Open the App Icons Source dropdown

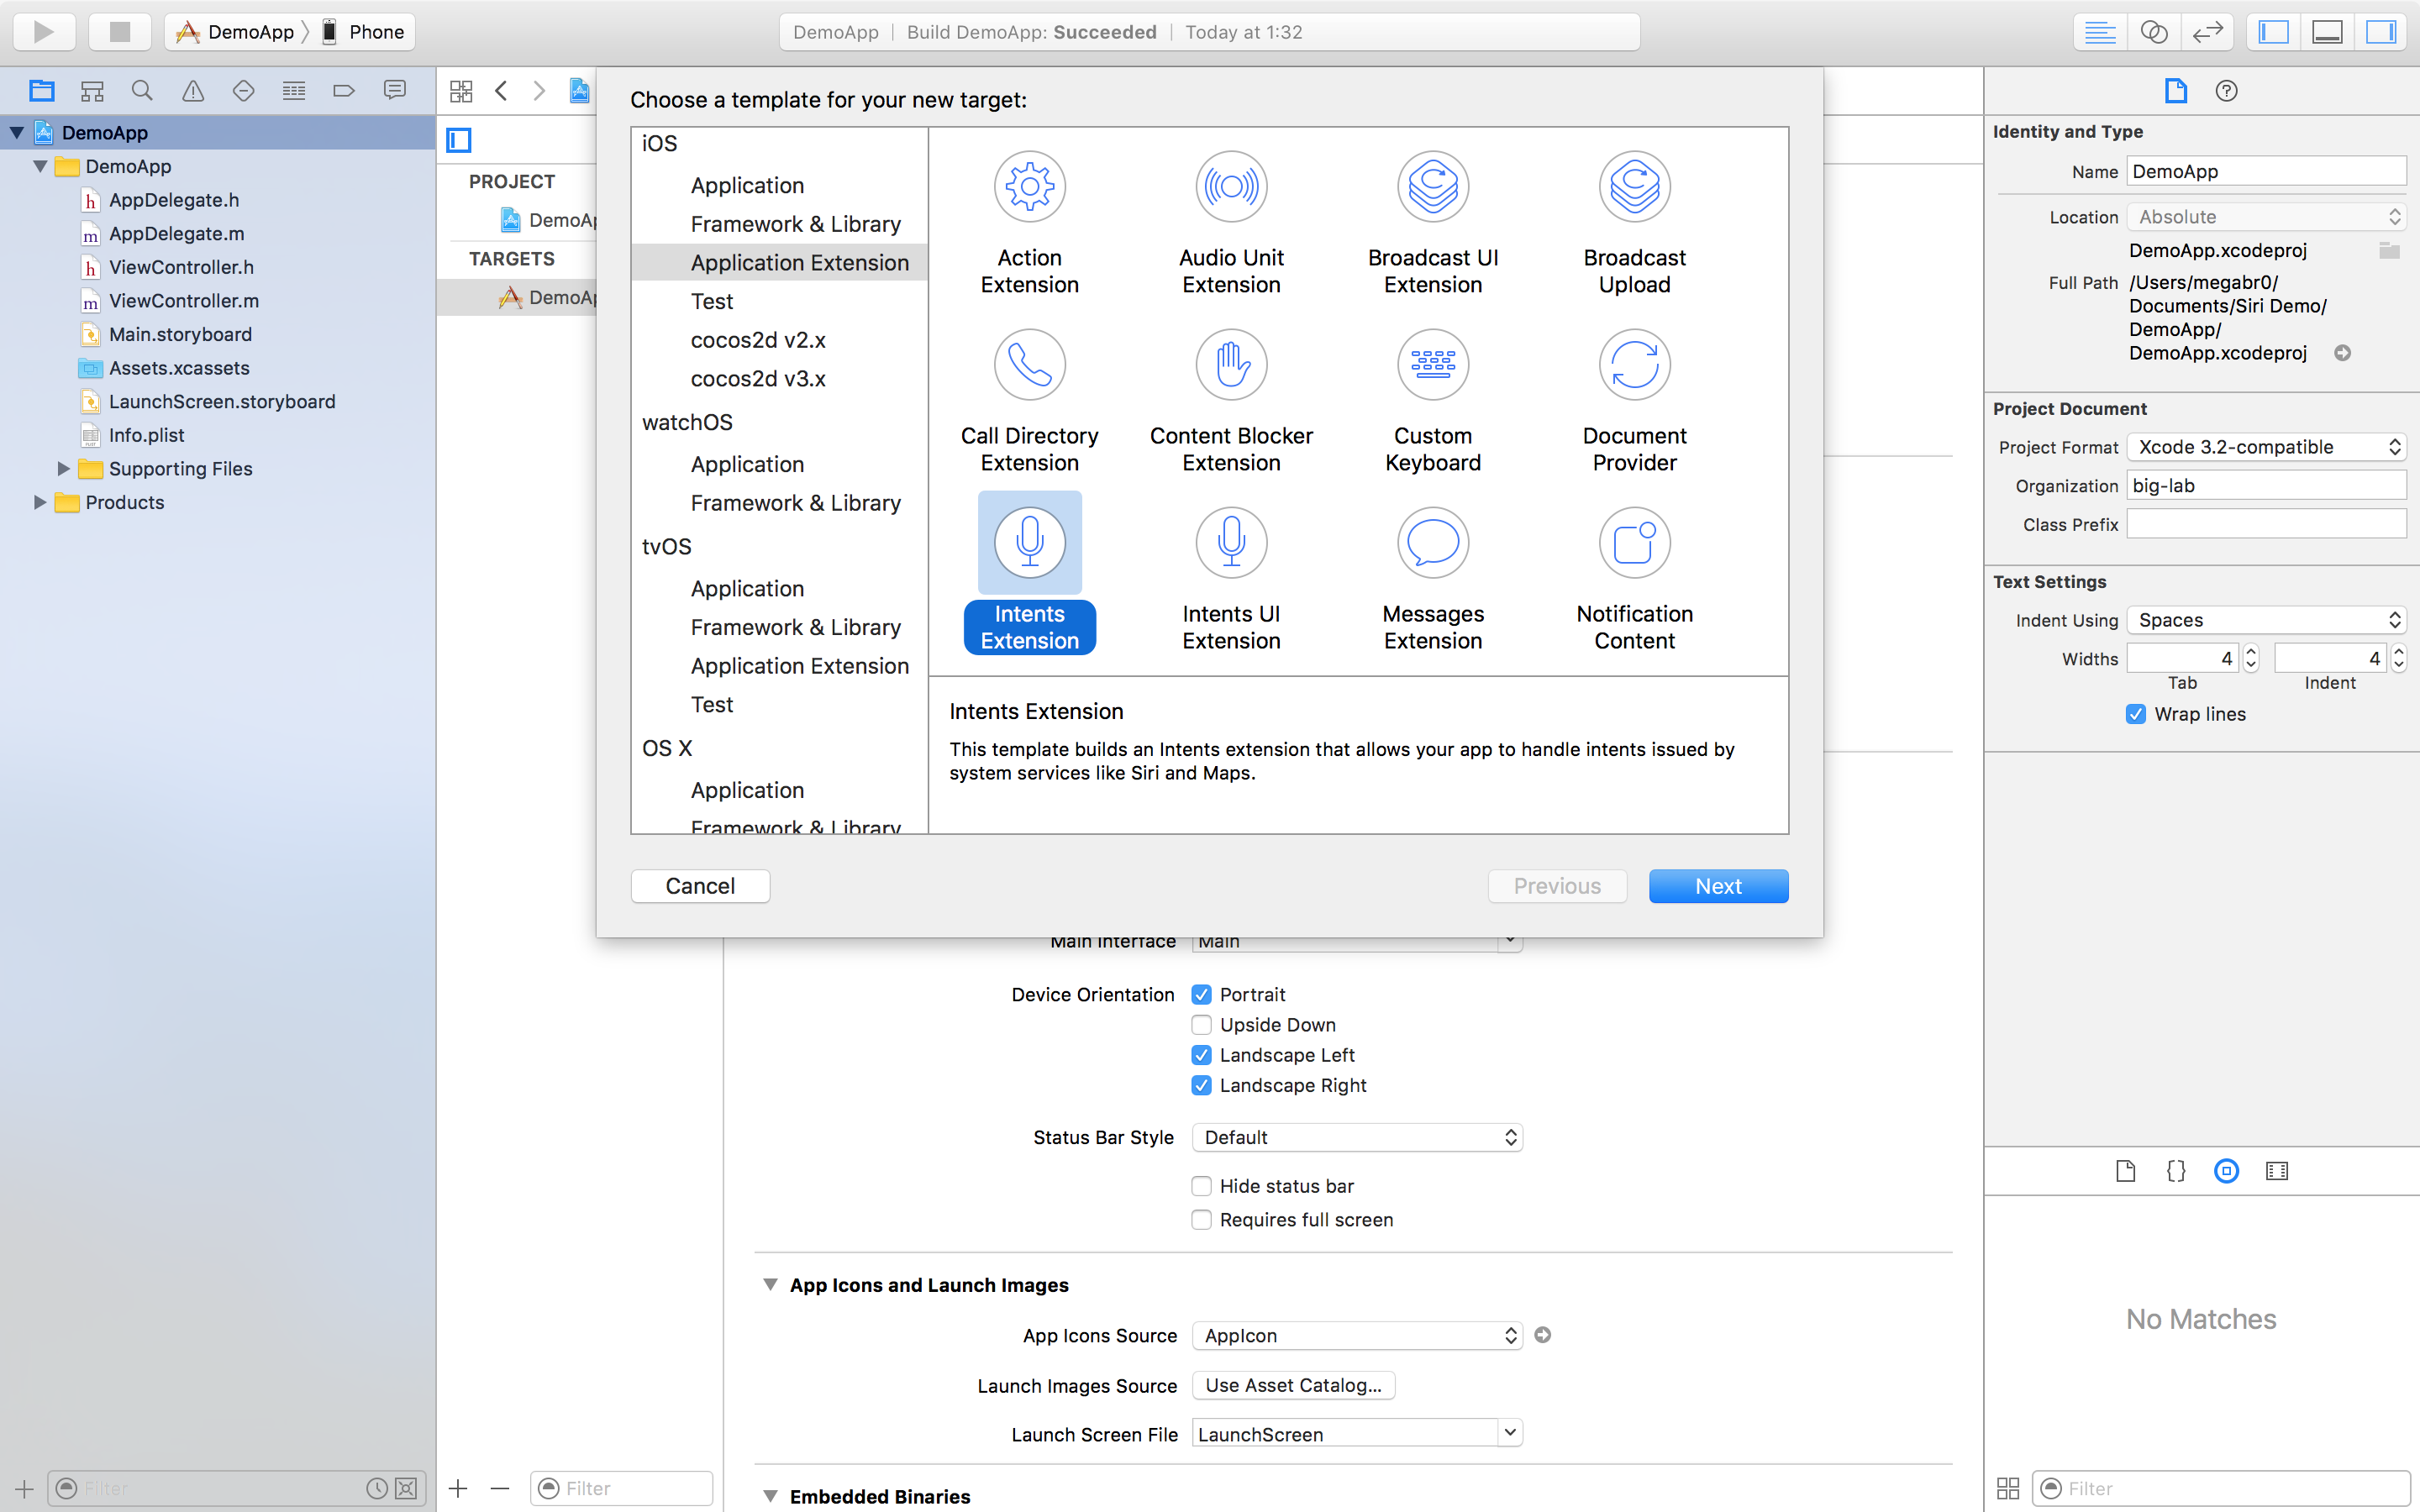[1357, 1335]
